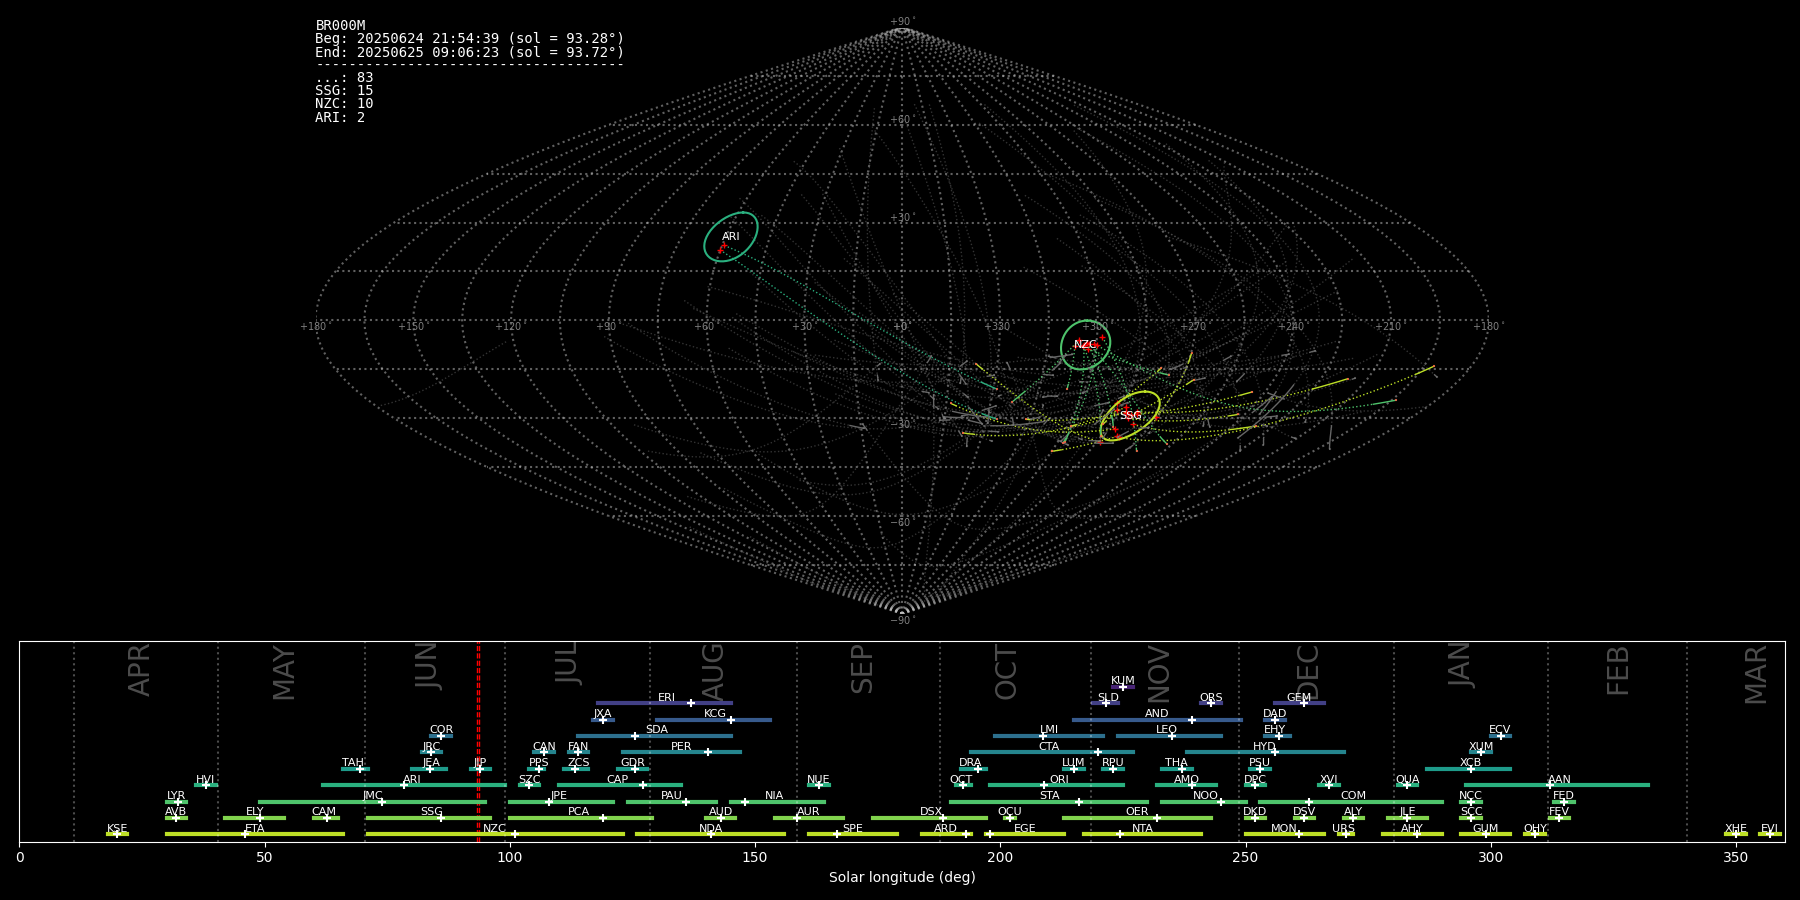This screenshot has width=1800, height=900.
Task: Click the QUA shower label in timeline
Action: [x=1407, y=780]
